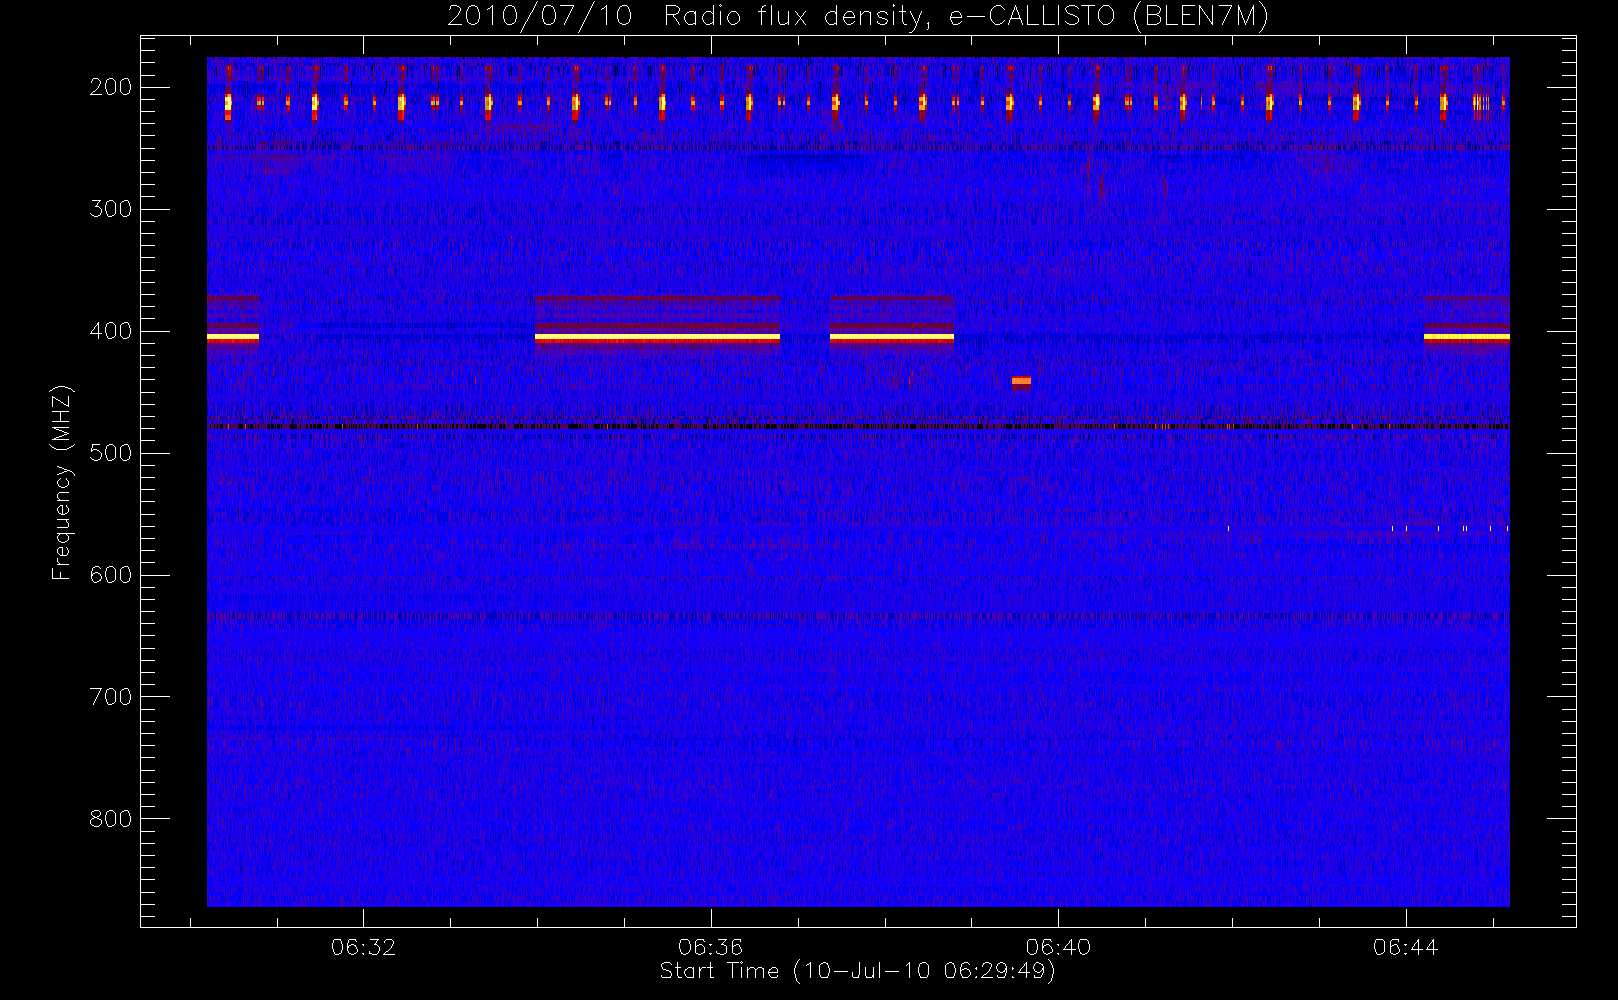The image size is (1618, 1000).
Task: Click the 06:36 time tick label
Action: (710, 947)
